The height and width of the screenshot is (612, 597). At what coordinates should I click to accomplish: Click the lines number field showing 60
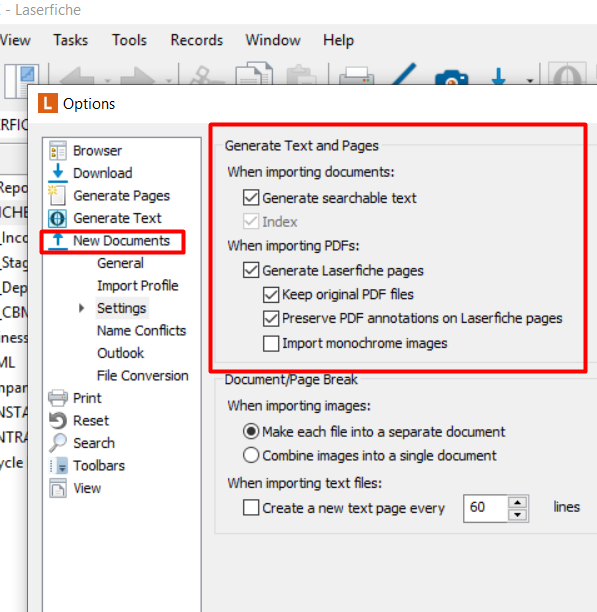click(485, 508)
